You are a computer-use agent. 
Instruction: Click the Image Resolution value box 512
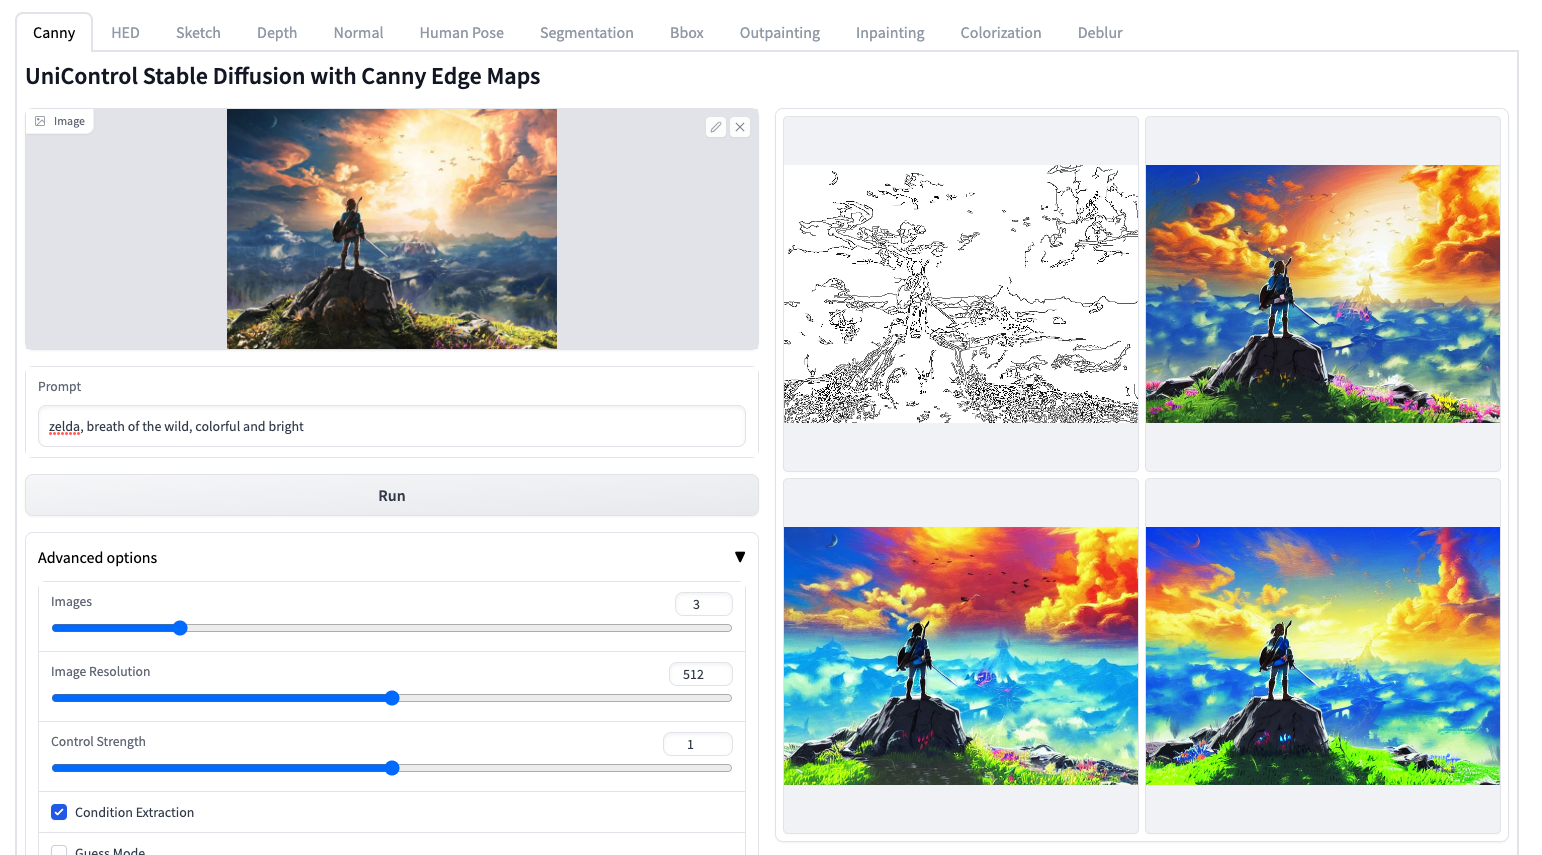coord(700,674)
